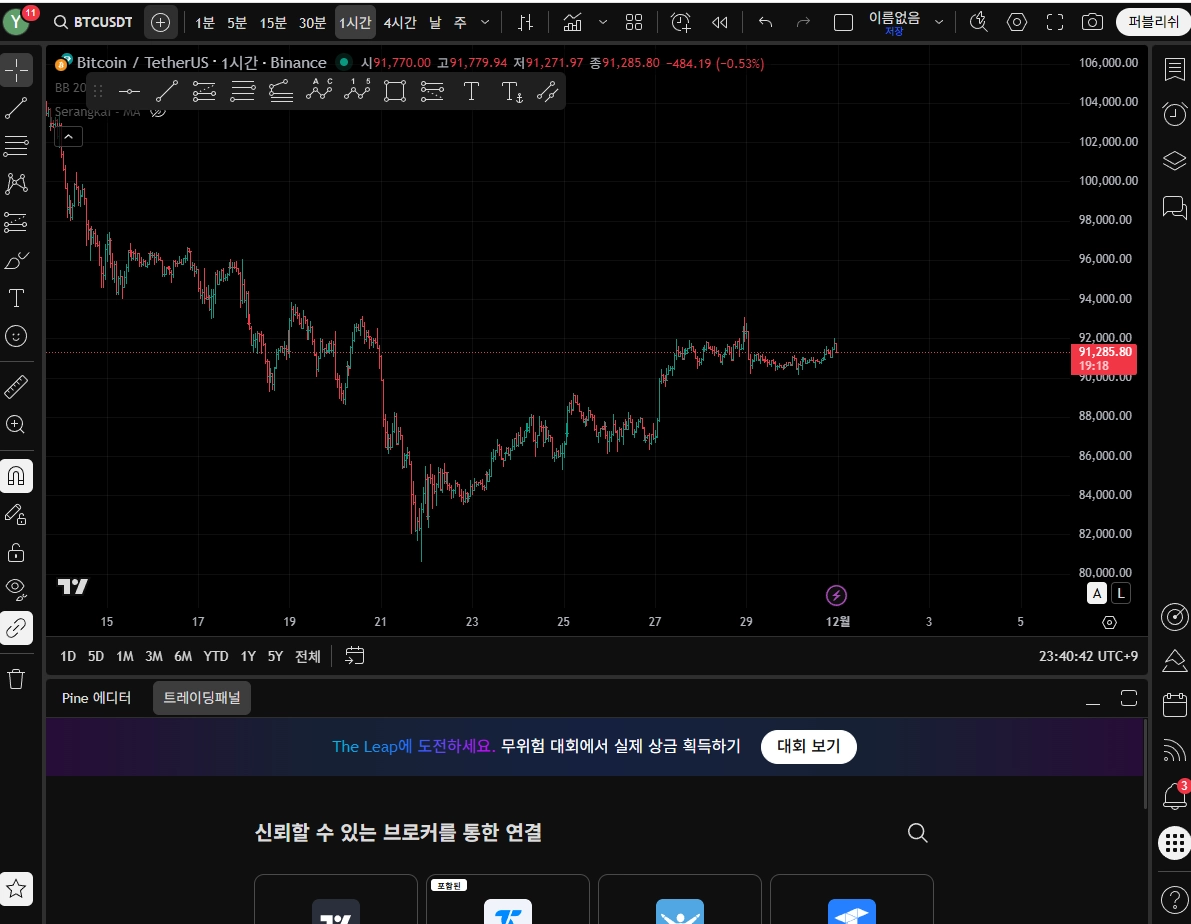
Task: Open the quick search icon
Action: (978, 23)
